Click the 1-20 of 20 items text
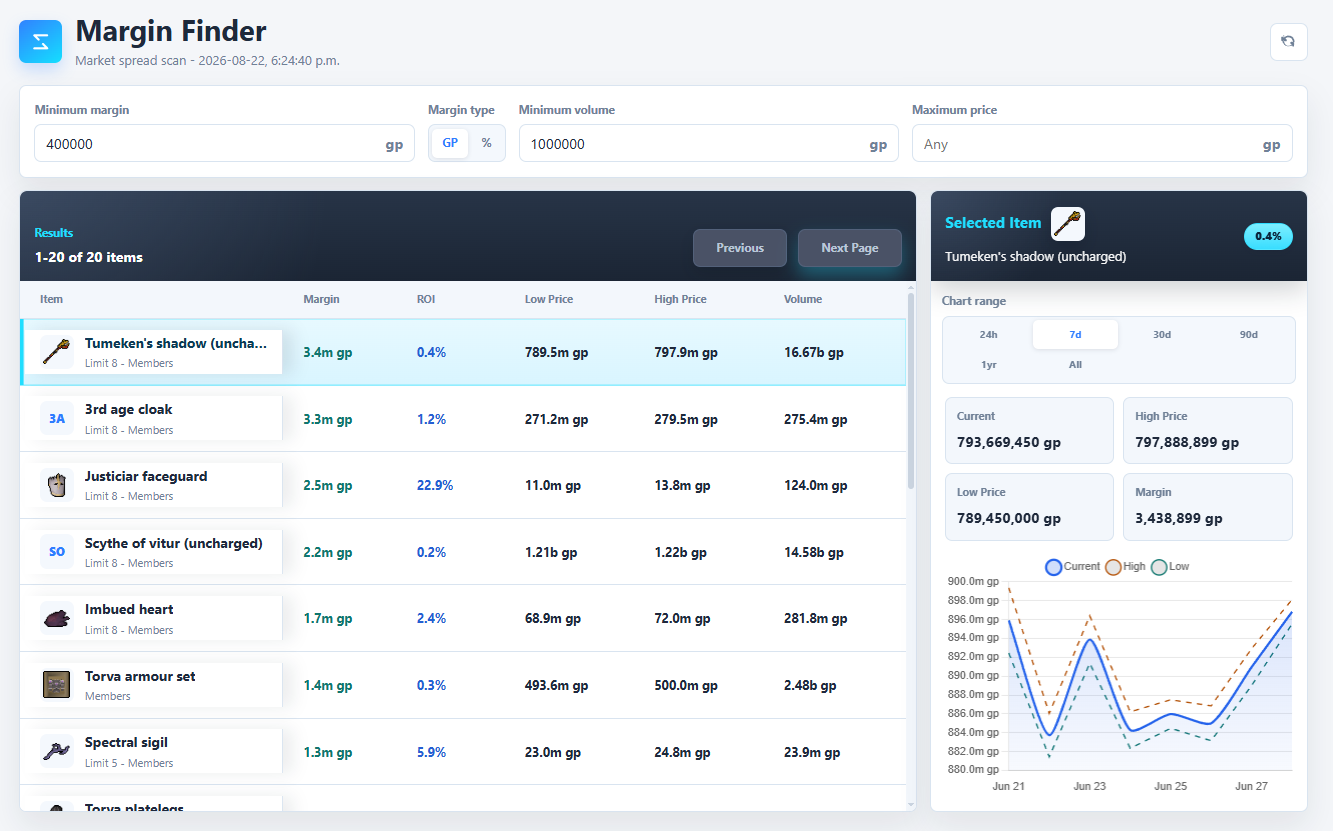Screen dimensions: 1333x831 [x=89, y=257]
